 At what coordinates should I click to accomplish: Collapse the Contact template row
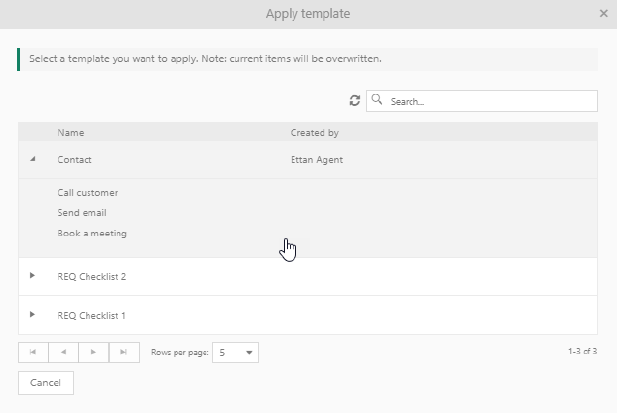[x=32, y=159]
